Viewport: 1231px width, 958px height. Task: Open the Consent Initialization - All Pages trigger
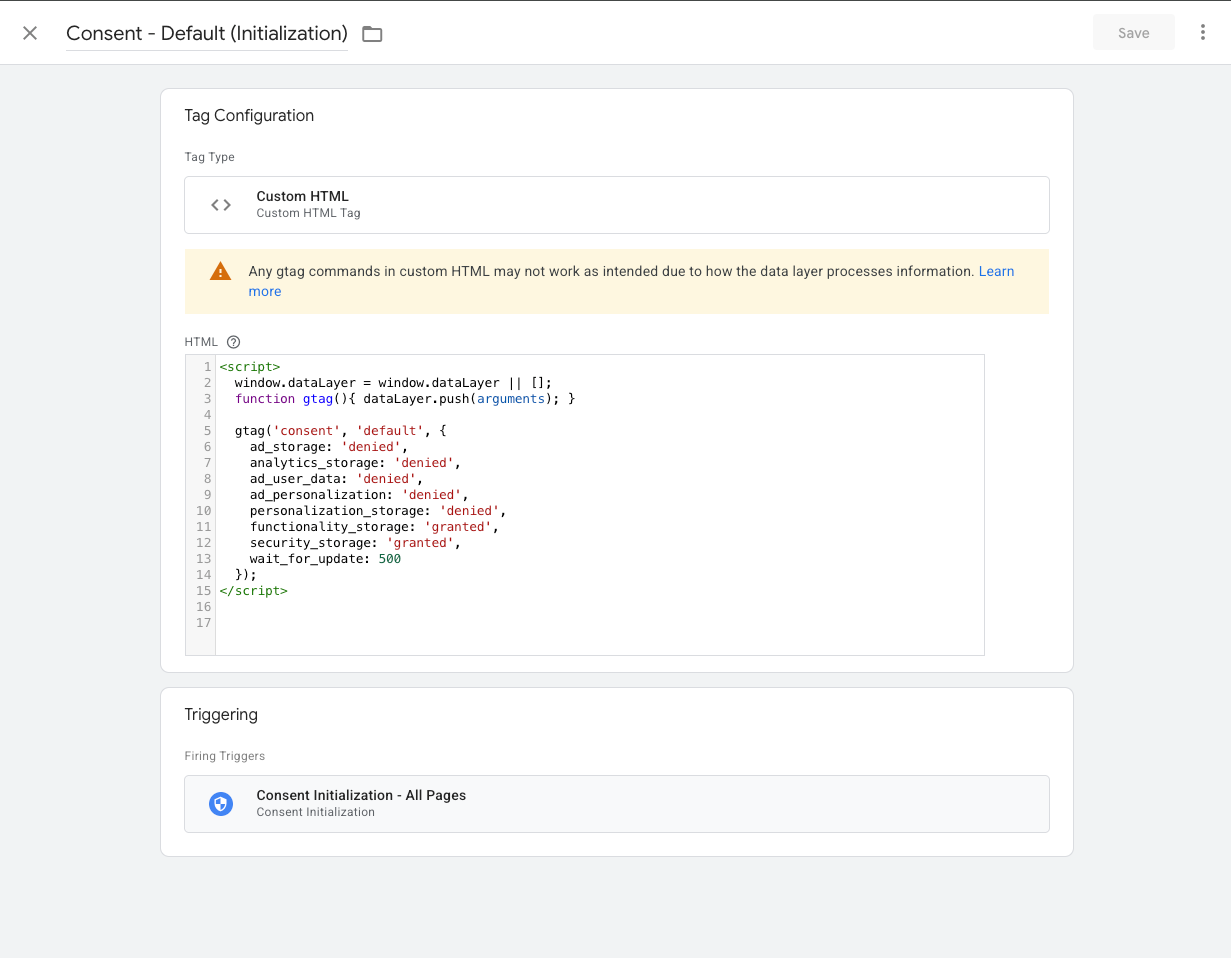pos(617,804)
